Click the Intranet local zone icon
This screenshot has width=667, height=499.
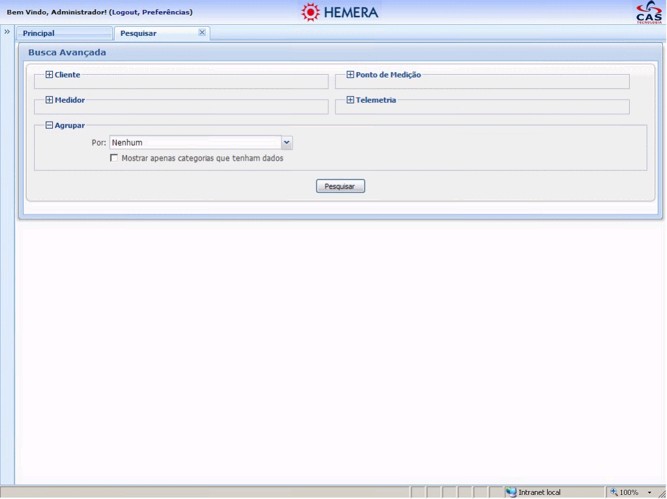(511, 492)
